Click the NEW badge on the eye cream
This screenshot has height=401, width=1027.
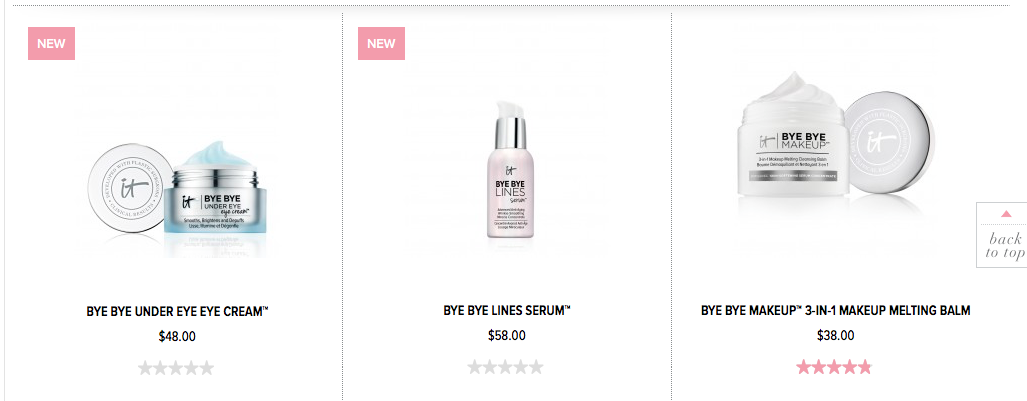52,44
